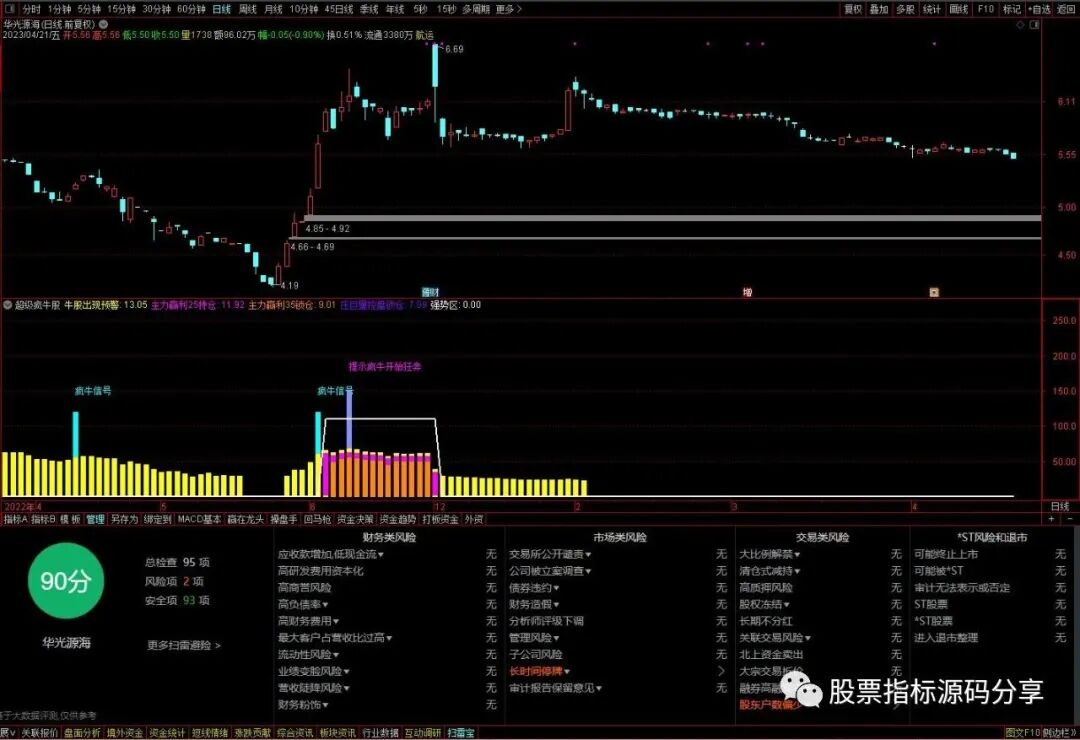Click the 增 event marker on chart
The image size is (1080, 740).
pyautogui.click(x=747, y=292)
